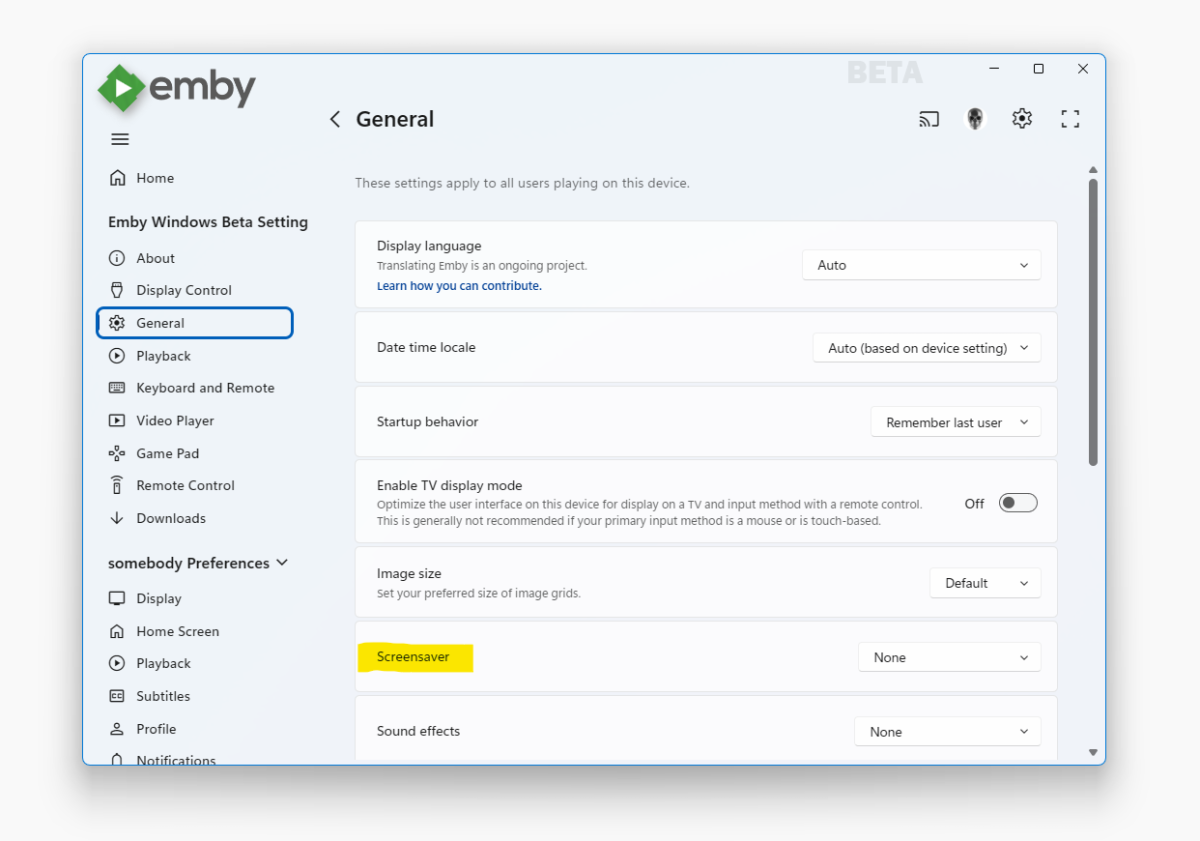Screen dimensions: 1200x841
Task: Toggle fullscreen with the corner-brackets icon
Action: [x=1070, y=119]
